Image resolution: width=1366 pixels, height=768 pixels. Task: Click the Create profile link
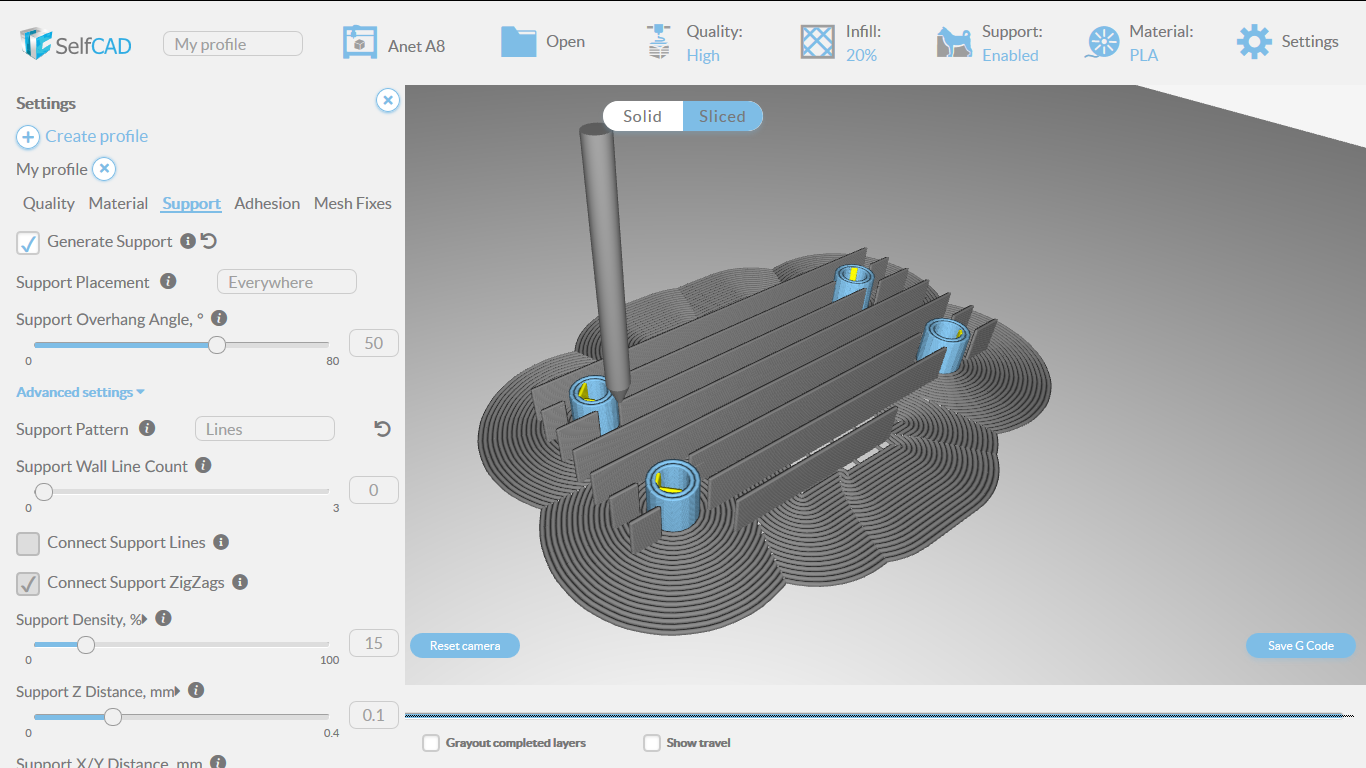[x=96, y=136]
